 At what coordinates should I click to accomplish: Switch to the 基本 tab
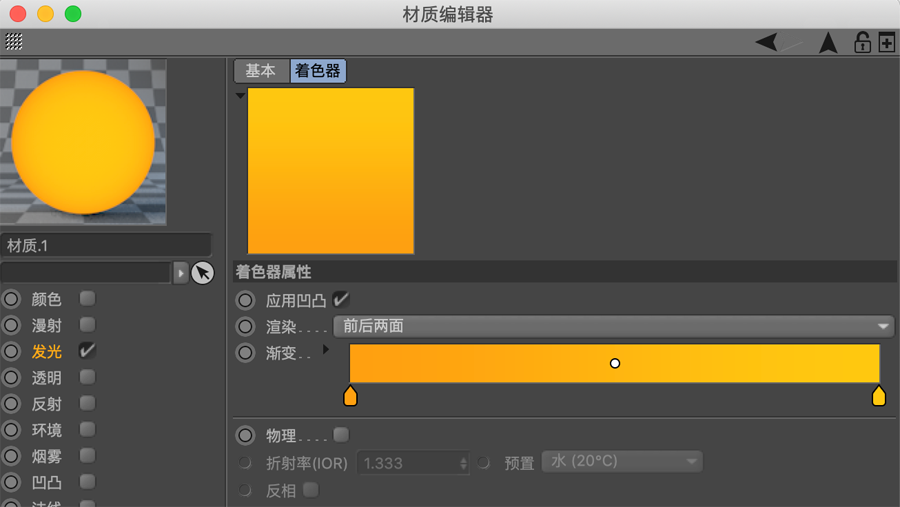pos(261,71)
